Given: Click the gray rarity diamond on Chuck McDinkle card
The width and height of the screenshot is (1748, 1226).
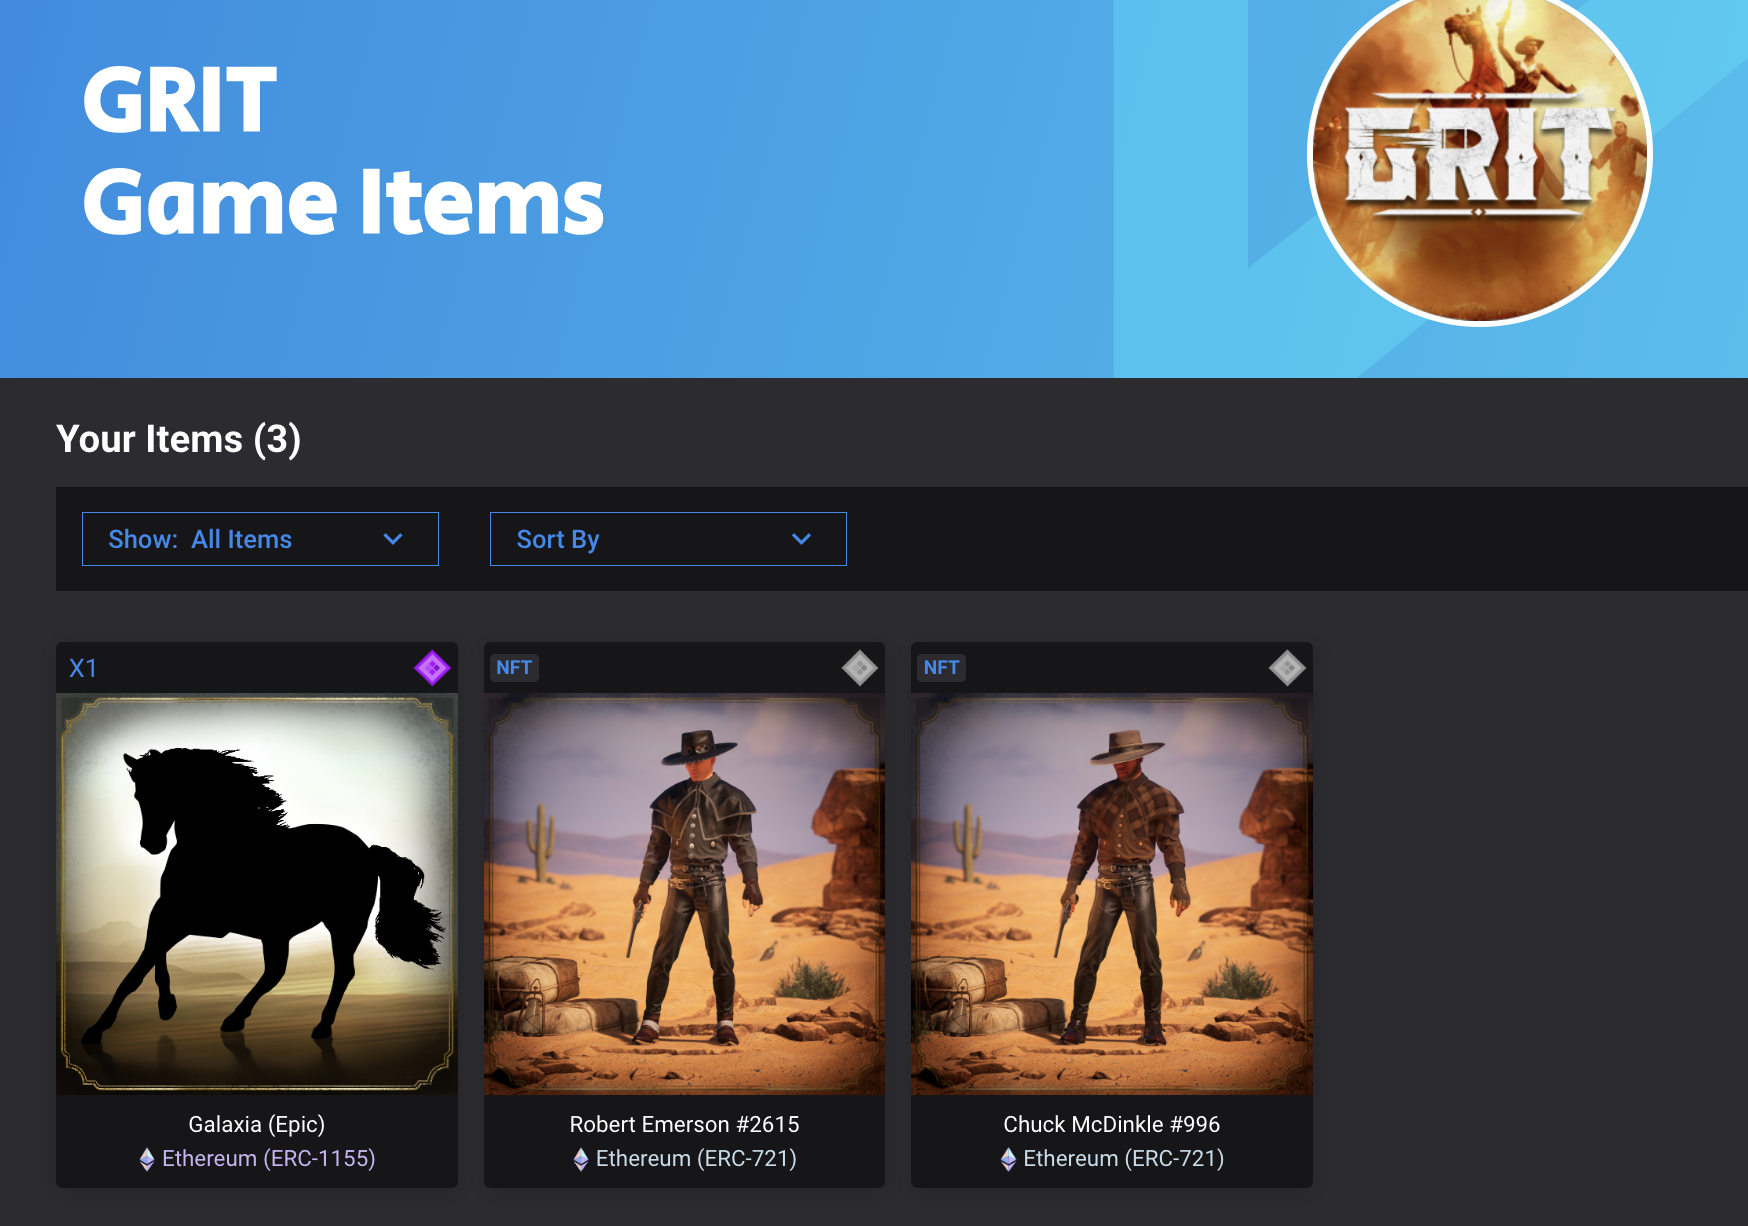Looking at the screenshot, I should coord(1287,668).
